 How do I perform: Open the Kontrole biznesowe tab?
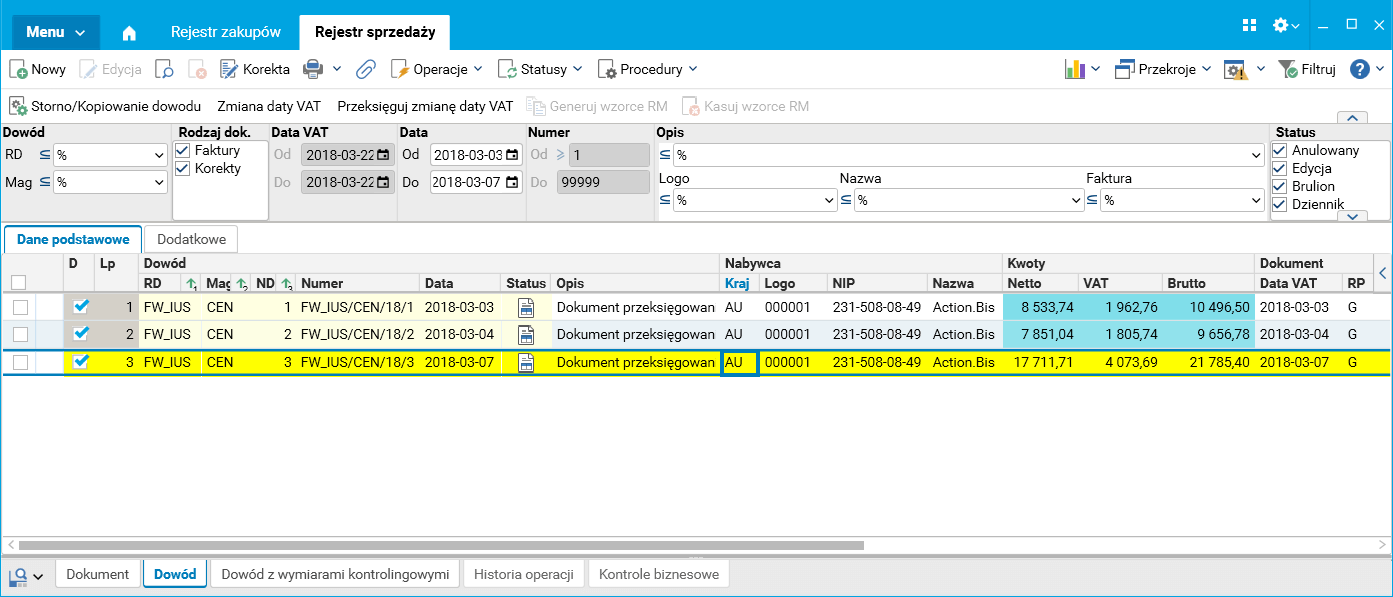click(x=659, y=574)
